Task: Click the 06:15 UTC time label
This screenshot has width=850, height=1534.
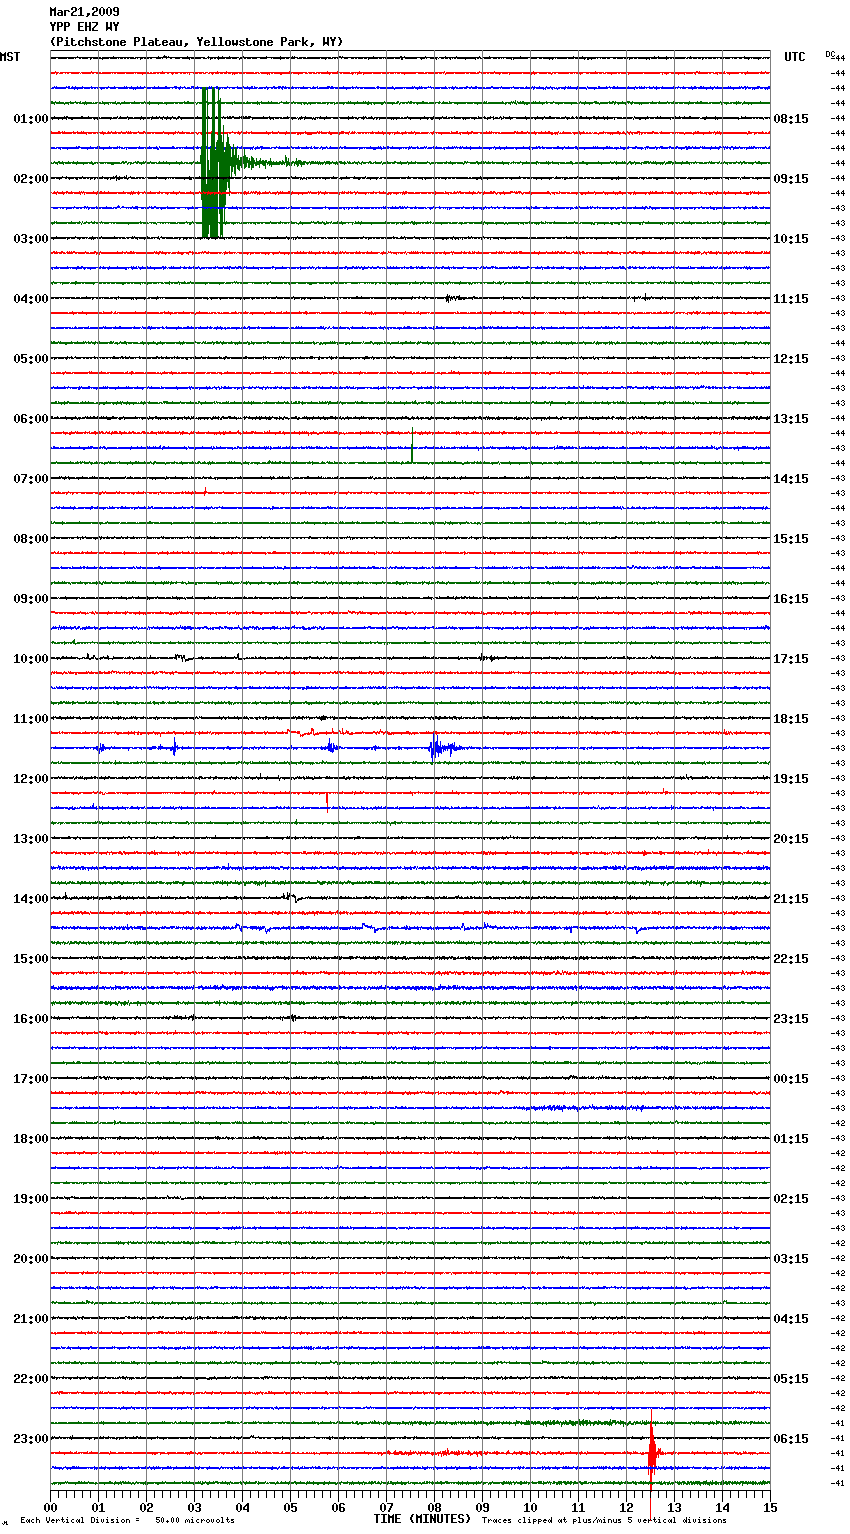Action: (791, 1439)
